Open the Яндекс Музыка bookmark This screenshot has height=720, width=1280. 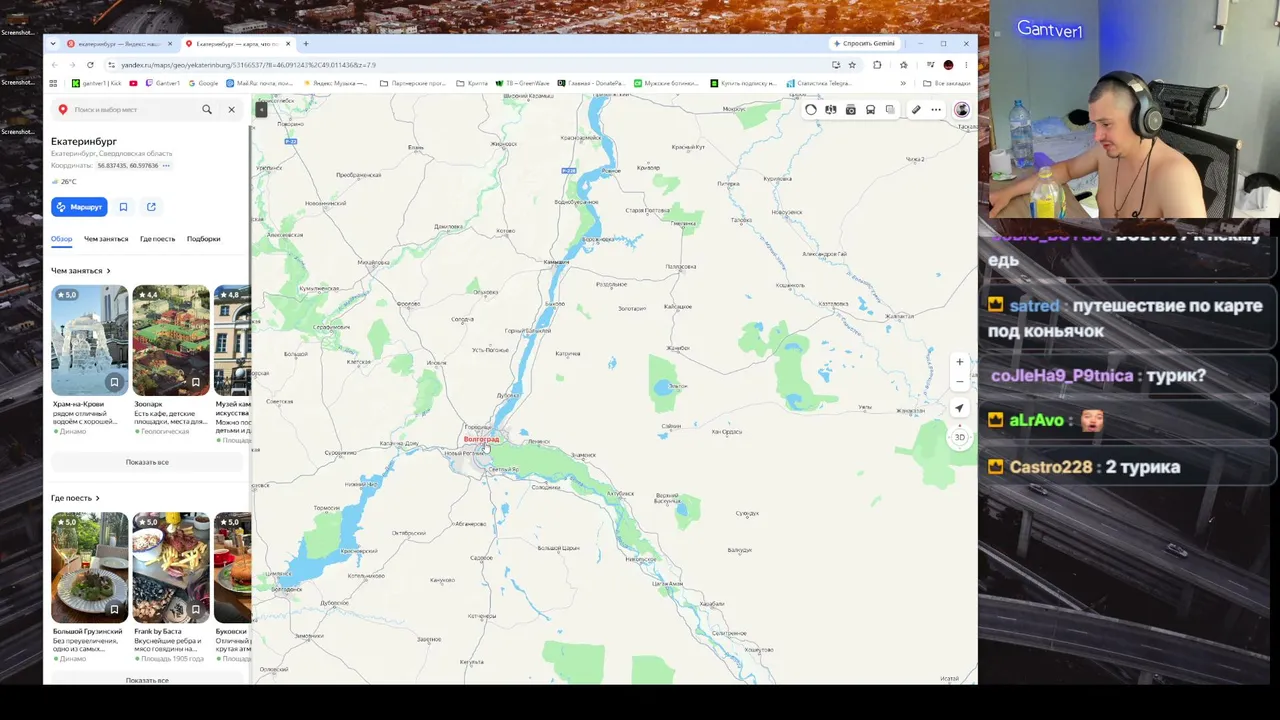click(x=335, y=83)
